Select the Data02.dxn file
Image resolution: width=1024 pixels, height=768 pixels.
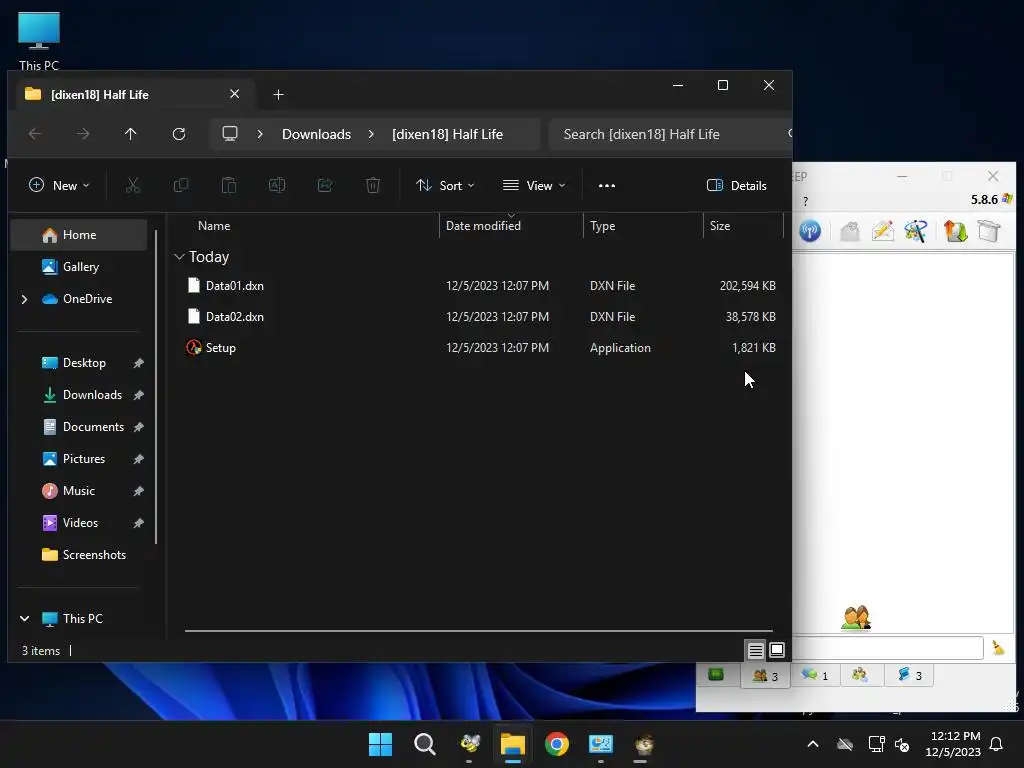click(x=479, y=317)
